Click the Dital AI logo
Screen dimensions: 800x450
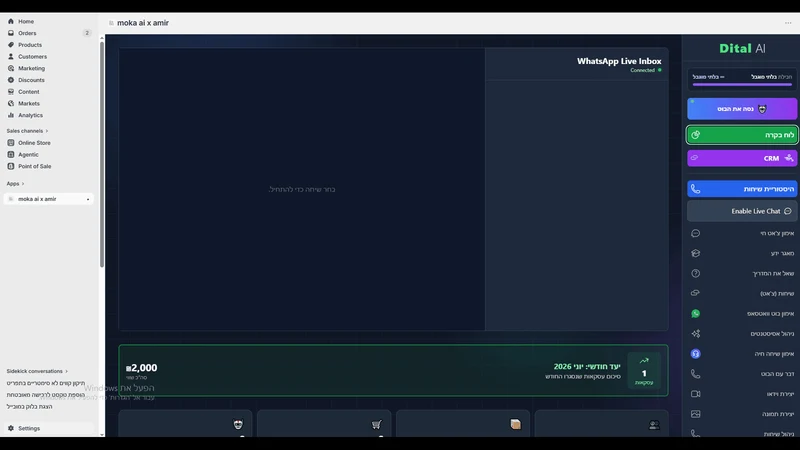point(742,48)
